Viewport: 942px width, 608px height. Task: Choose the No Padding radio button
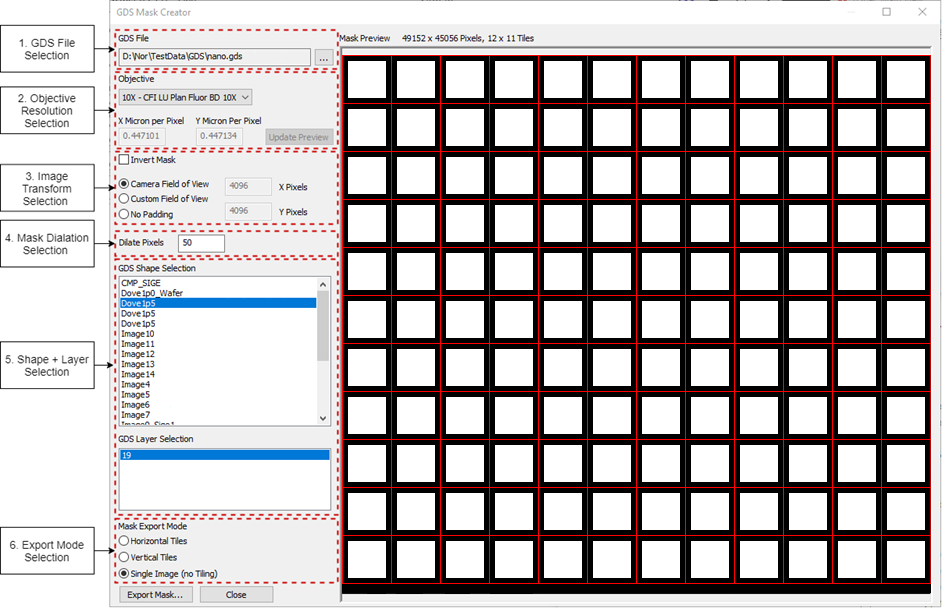coord(125,214)
